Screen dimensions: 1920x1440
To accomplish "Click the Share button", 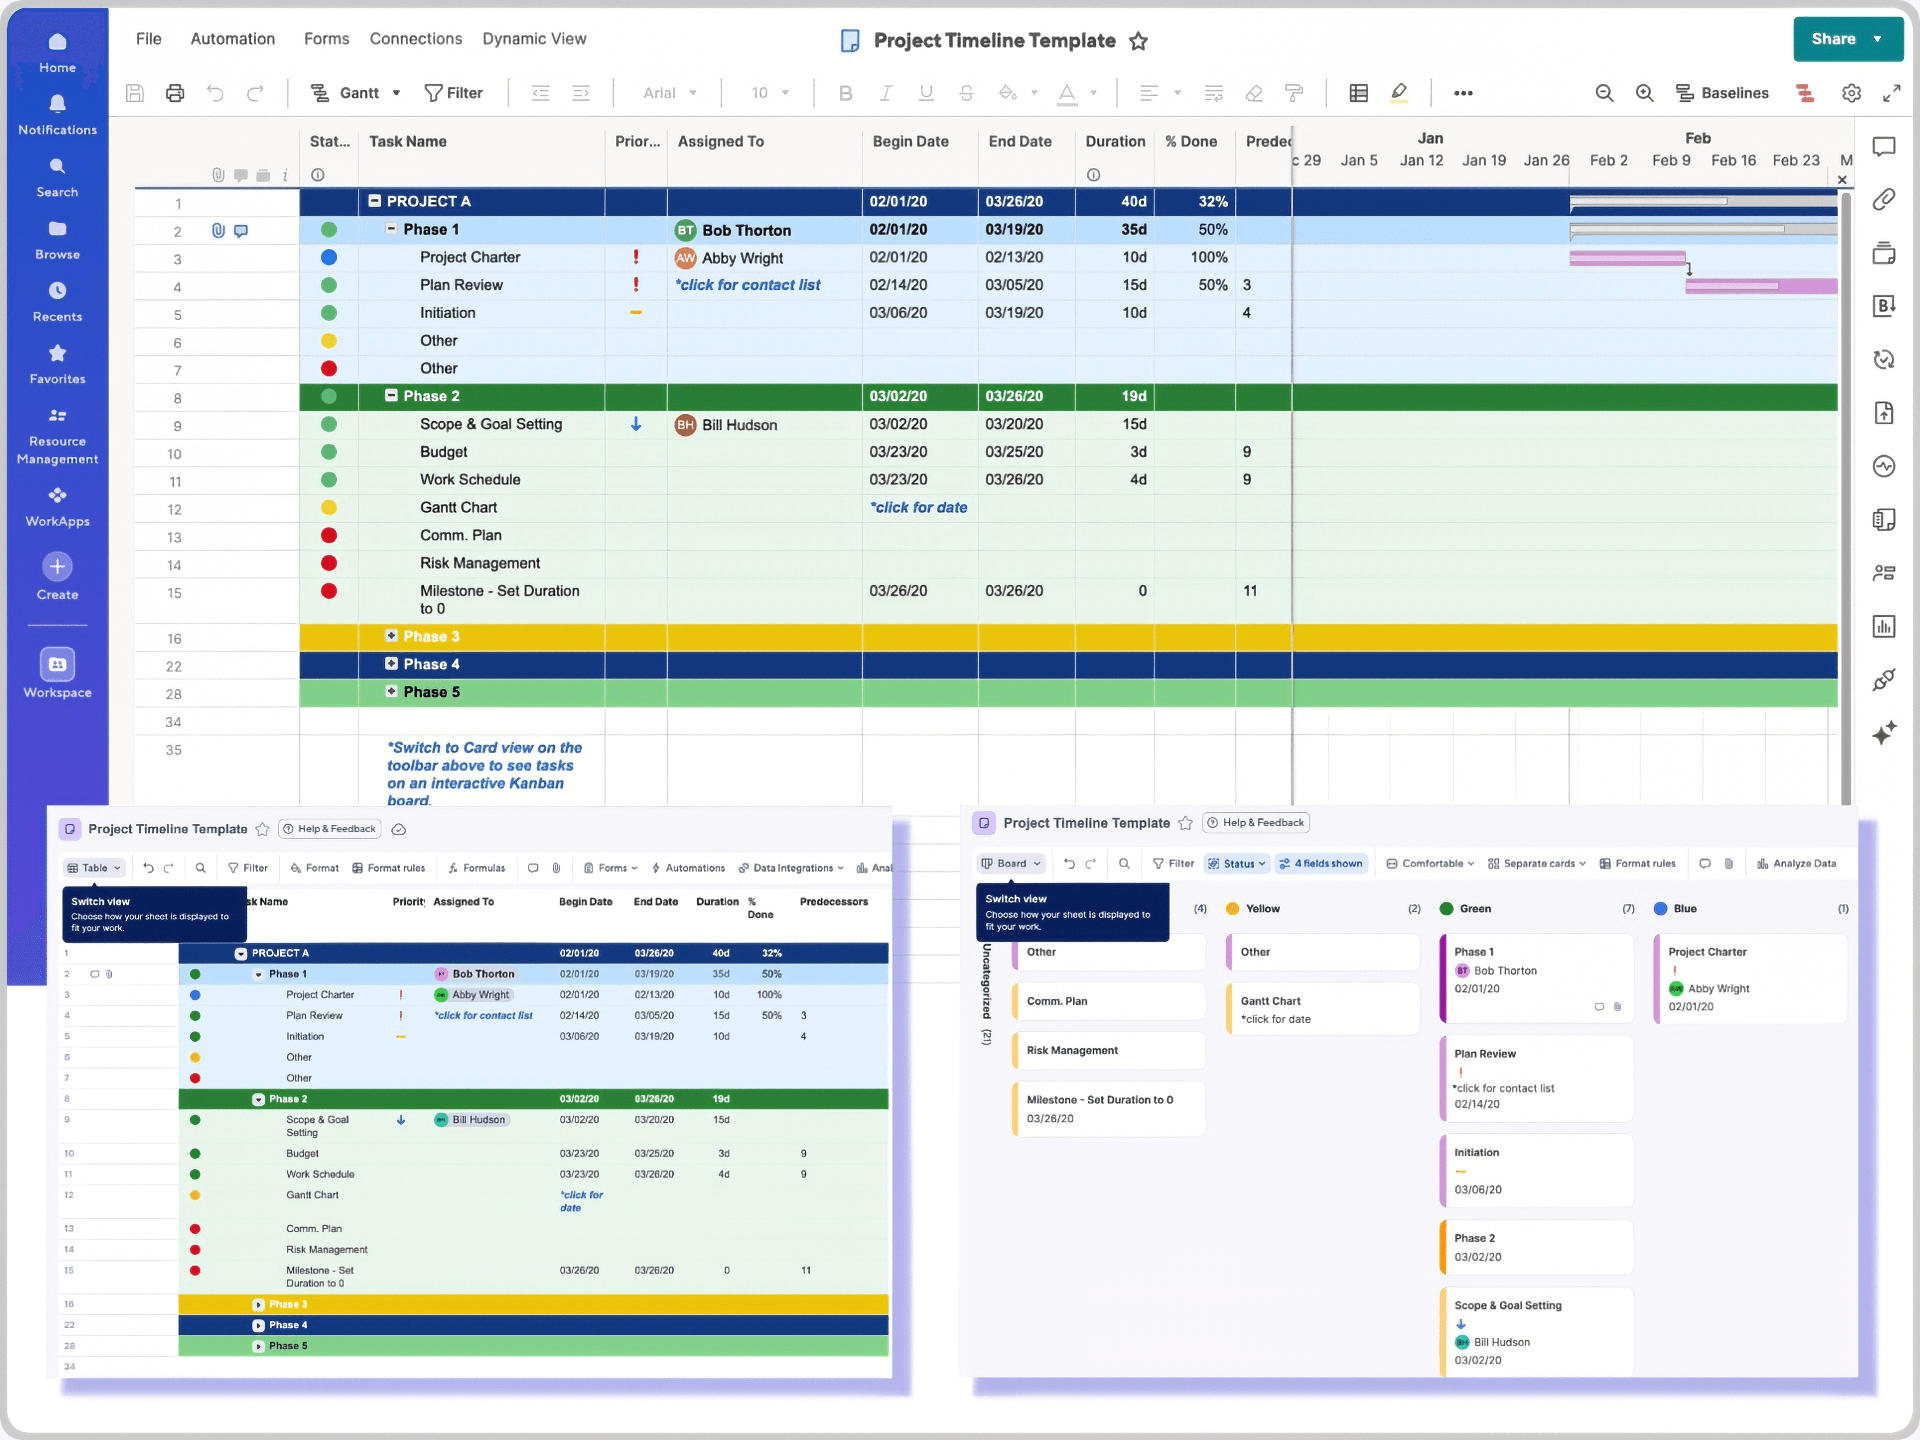I will click(1836, 39).
